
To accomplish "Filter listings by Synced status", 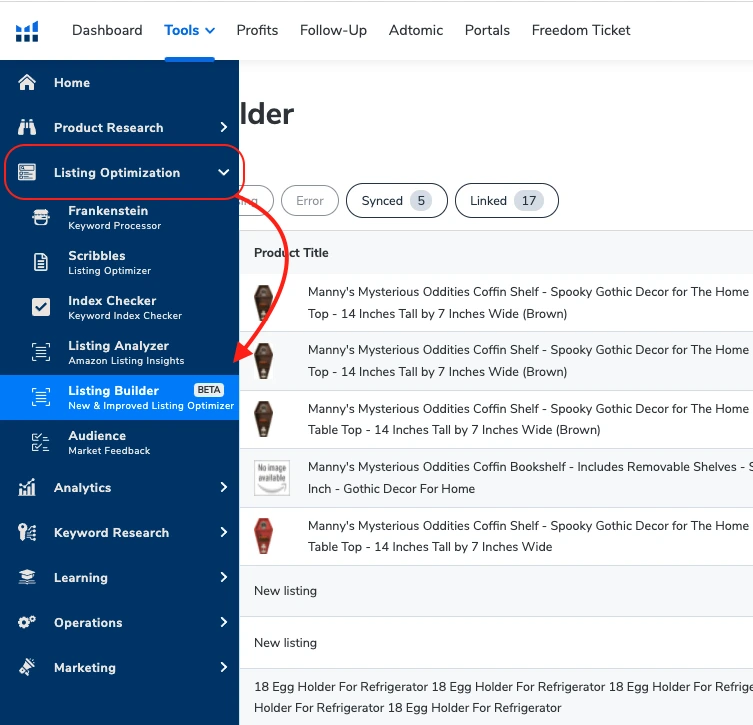I will pyautogui.click(x=394, y=201).
